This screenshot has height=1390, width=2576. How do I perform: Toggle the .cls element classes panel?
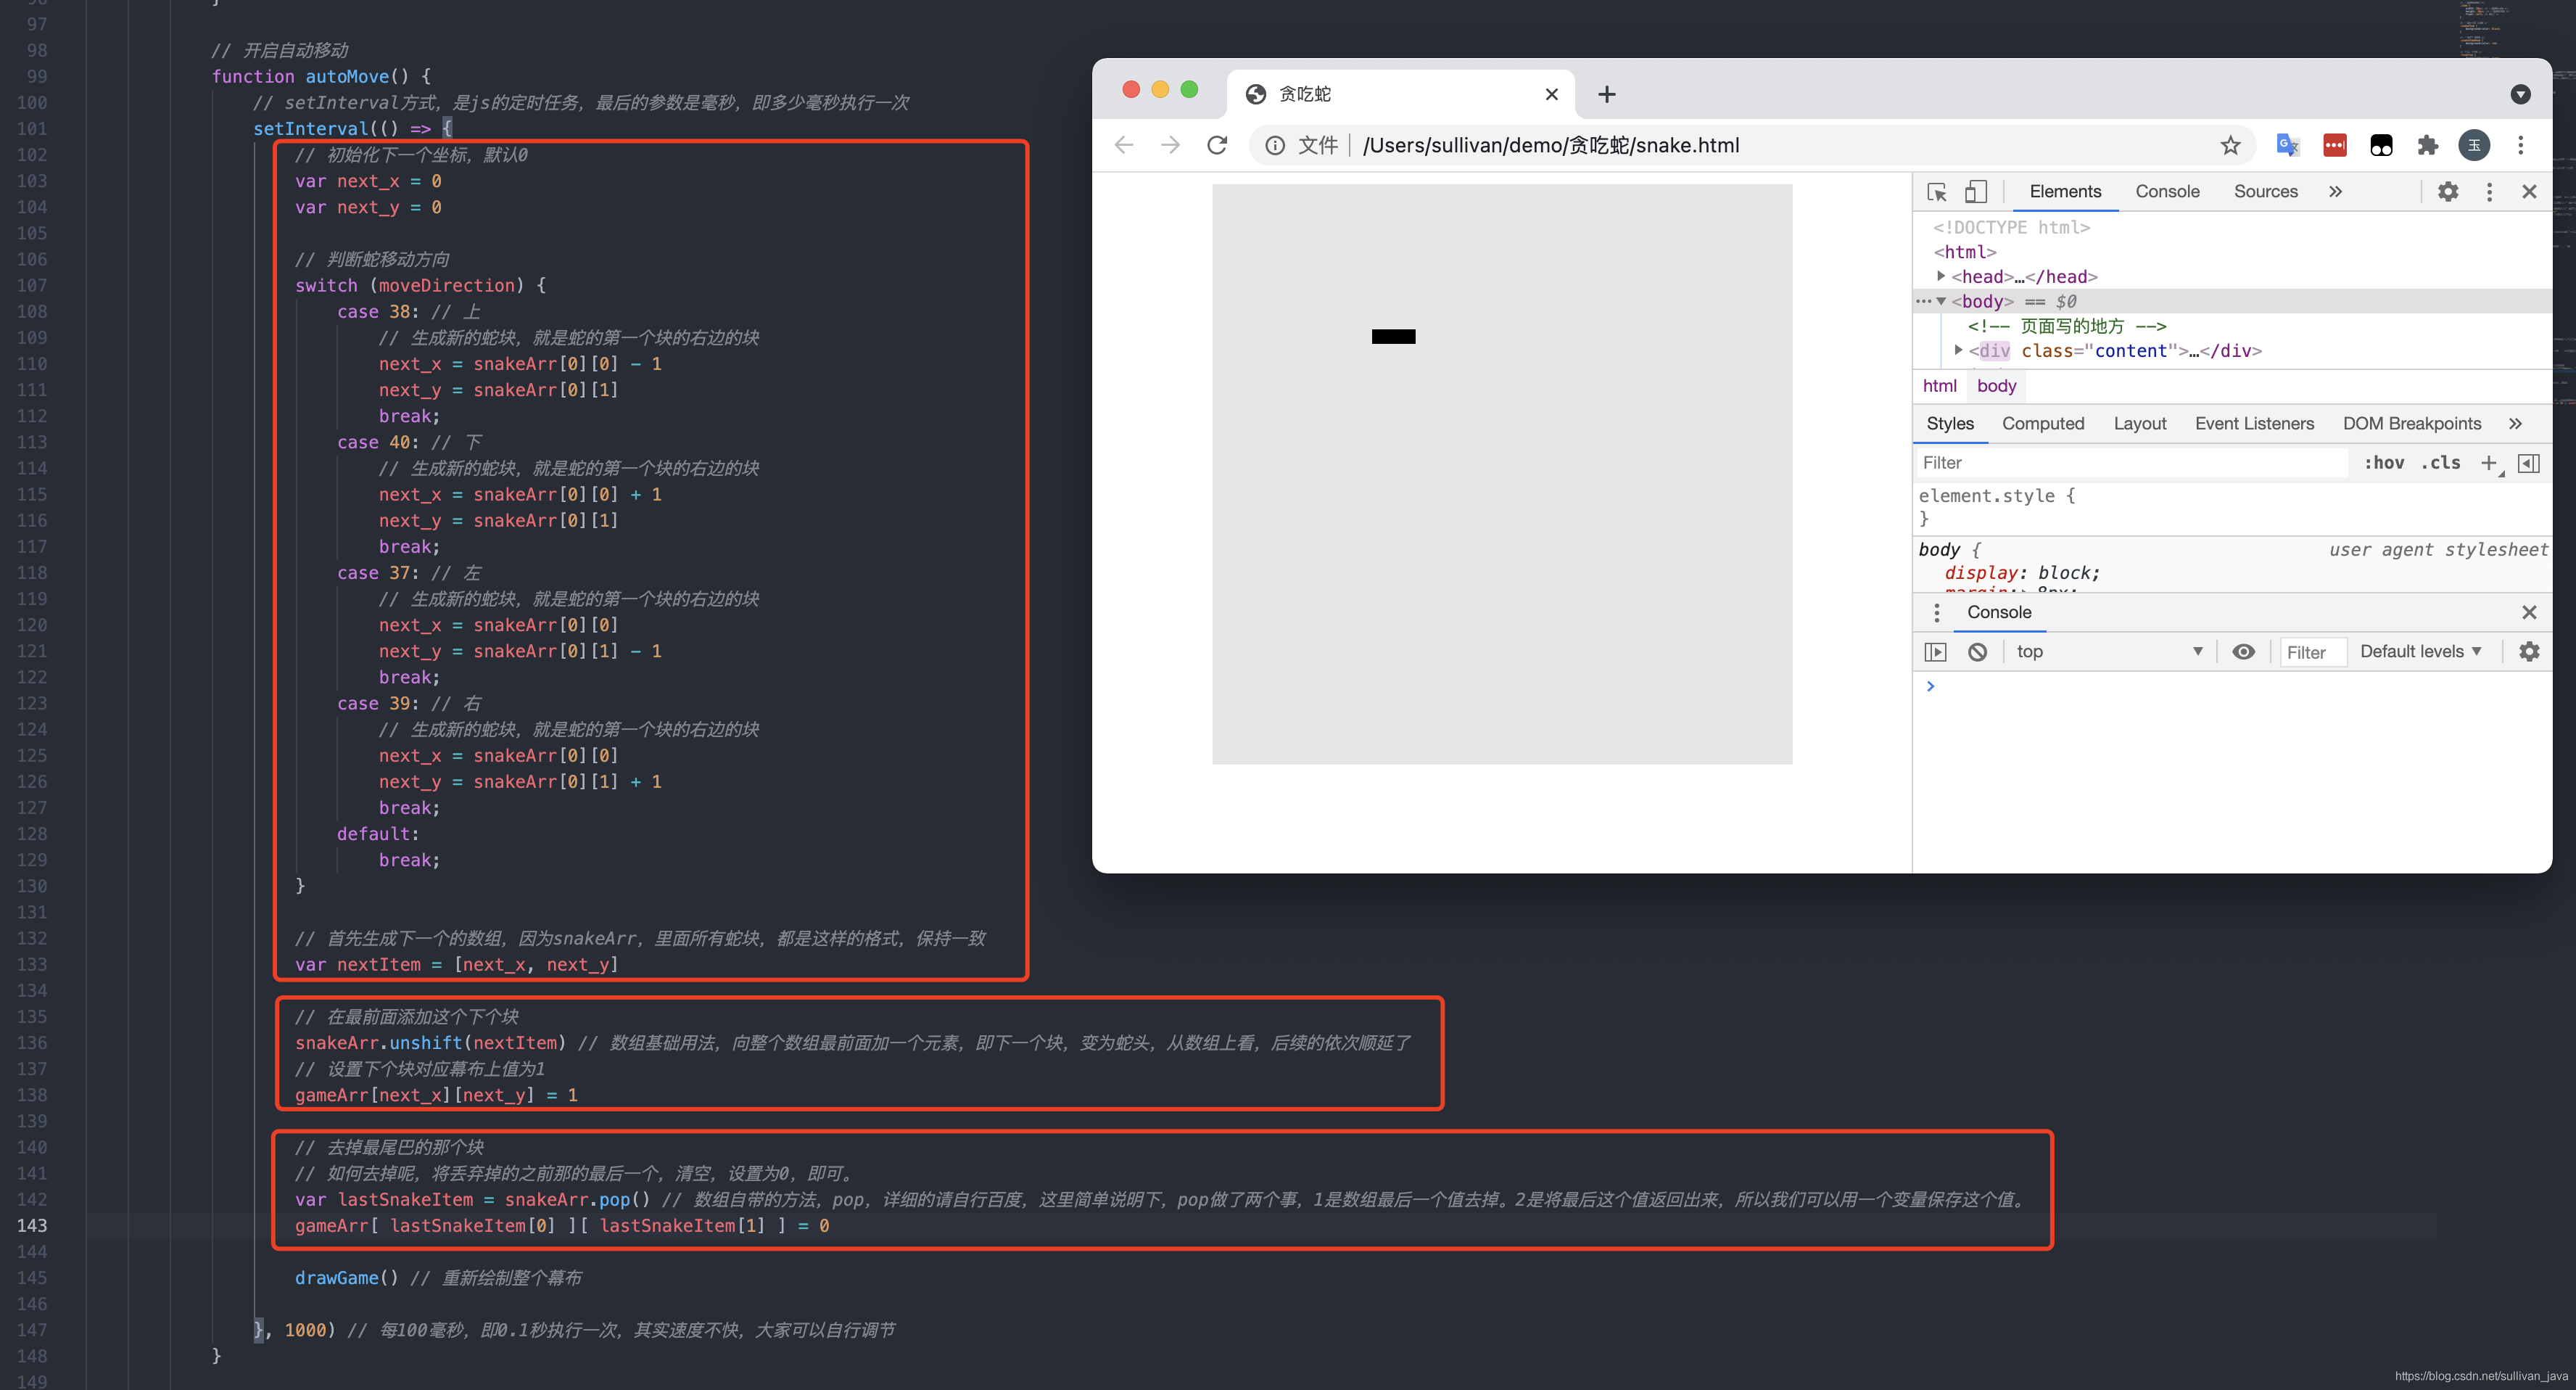(2440, 462)
